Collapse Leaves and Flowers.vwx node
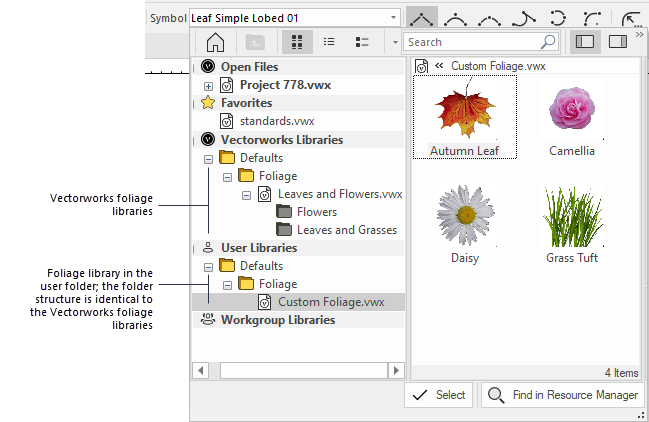Screen dimensions: 649x422 [246, 195]
